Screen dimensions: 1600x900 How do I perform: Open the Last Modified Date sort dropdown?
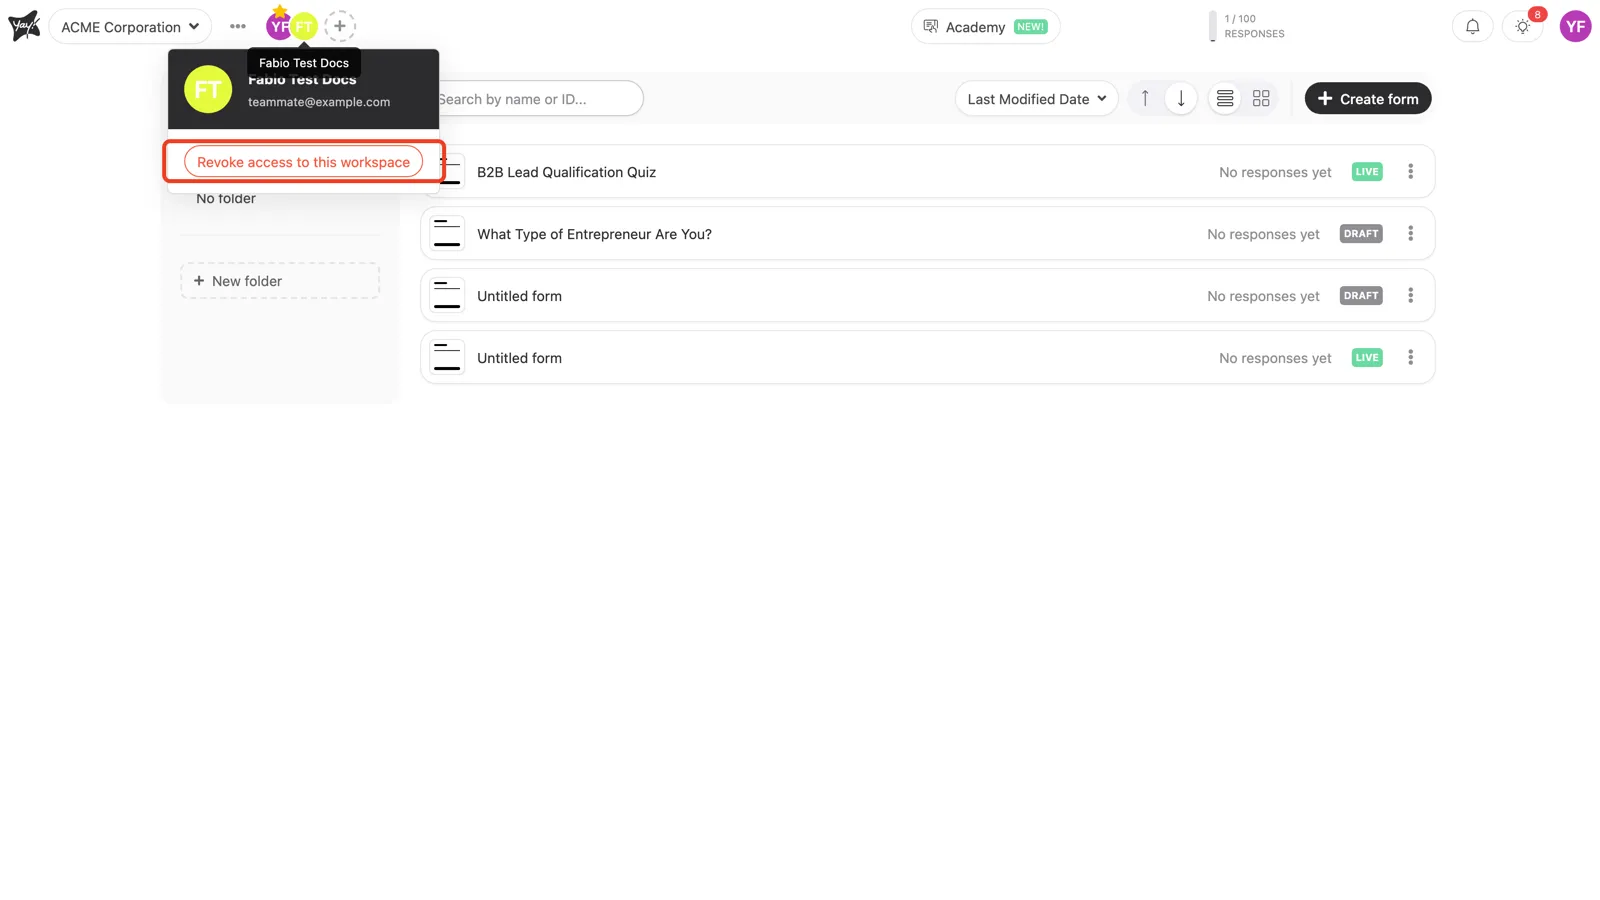pos(1036,99)
